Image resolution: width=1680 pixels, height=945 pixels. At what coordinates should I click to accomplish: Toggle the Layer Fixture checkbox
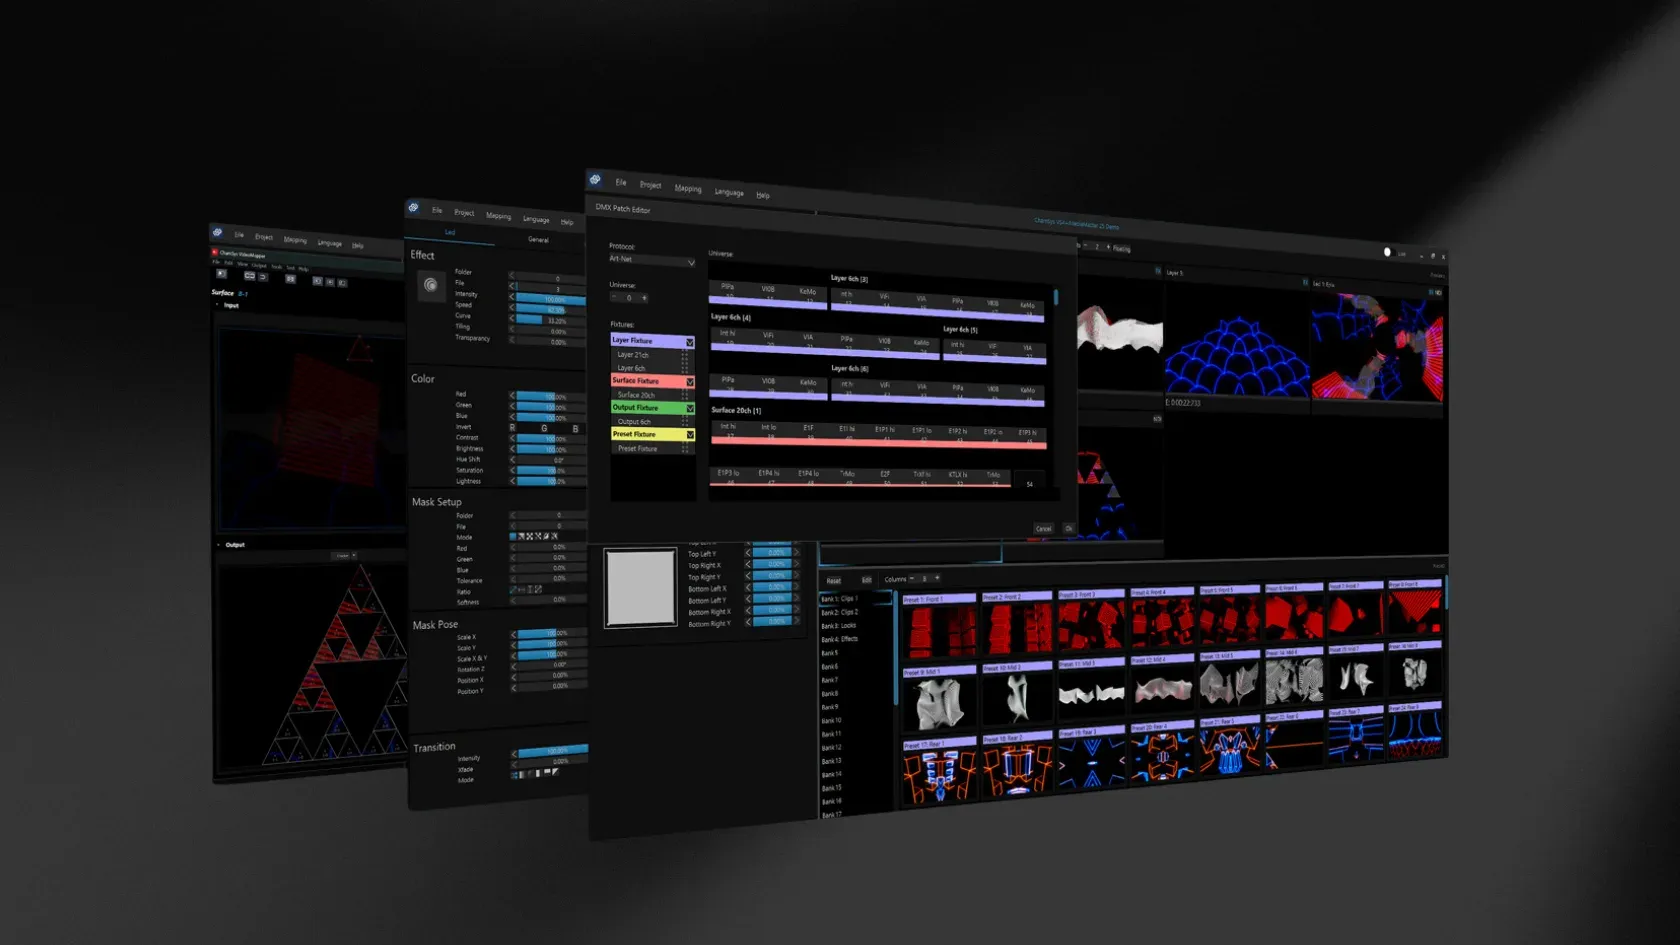689,343
